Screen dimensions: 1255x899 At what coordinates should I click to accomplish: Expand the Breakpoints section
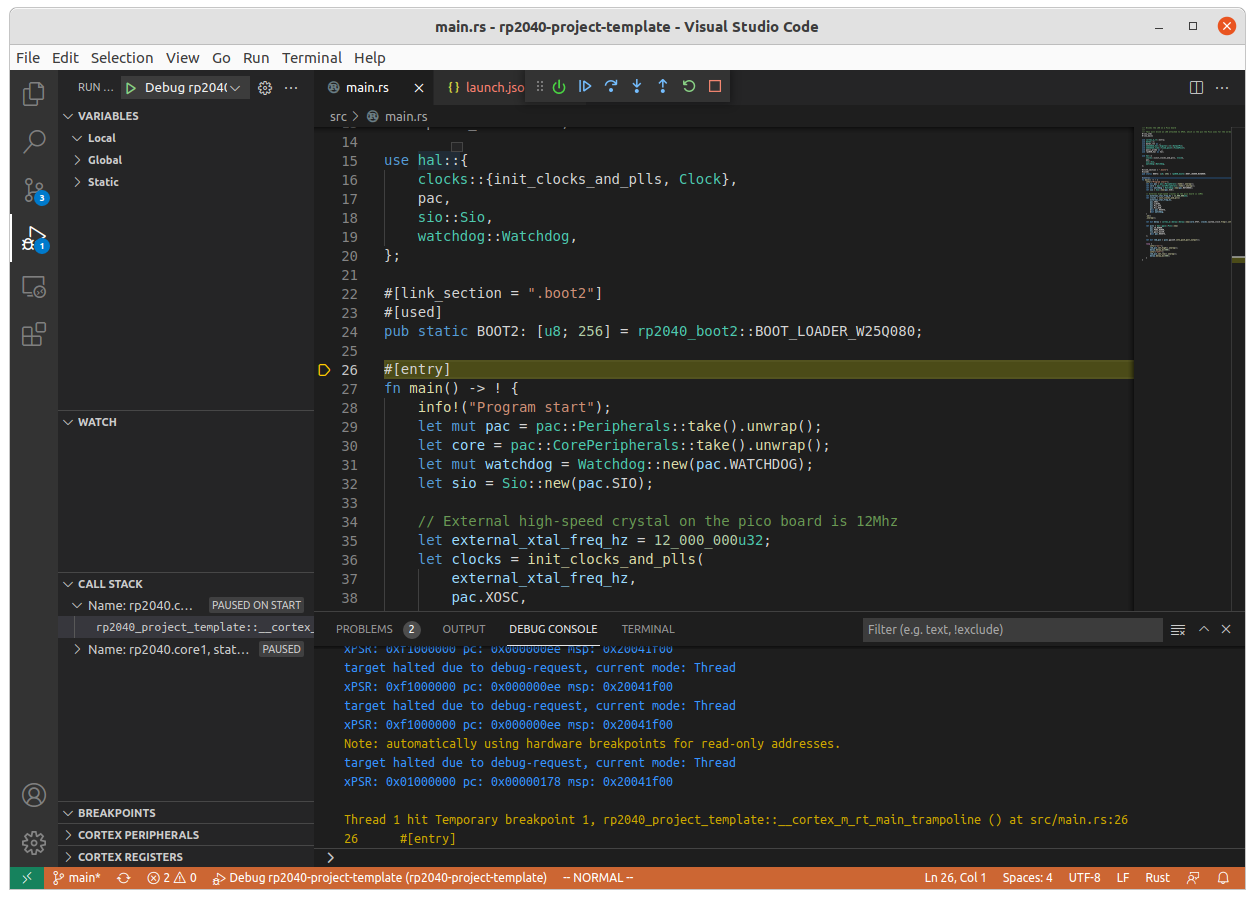click(116, 813)
